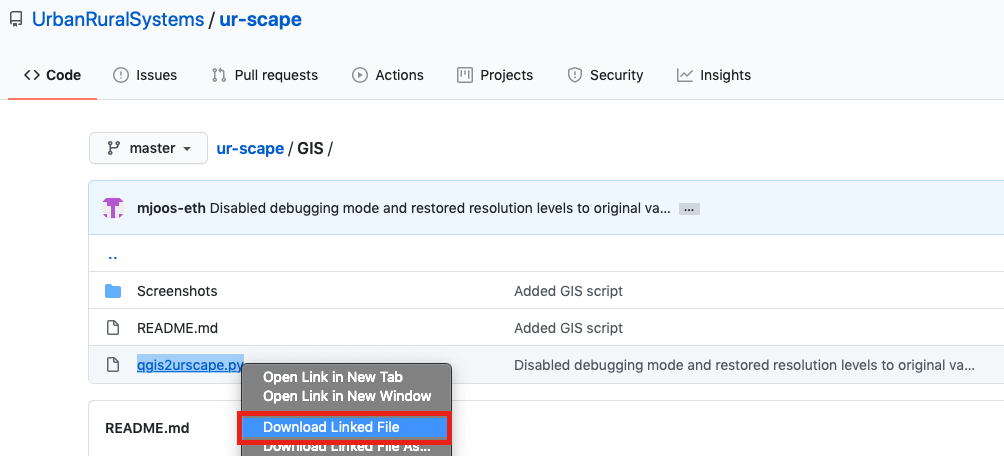Open the README.md file in the list
This screenshot has width=1004, height=456.
(177, 329)
